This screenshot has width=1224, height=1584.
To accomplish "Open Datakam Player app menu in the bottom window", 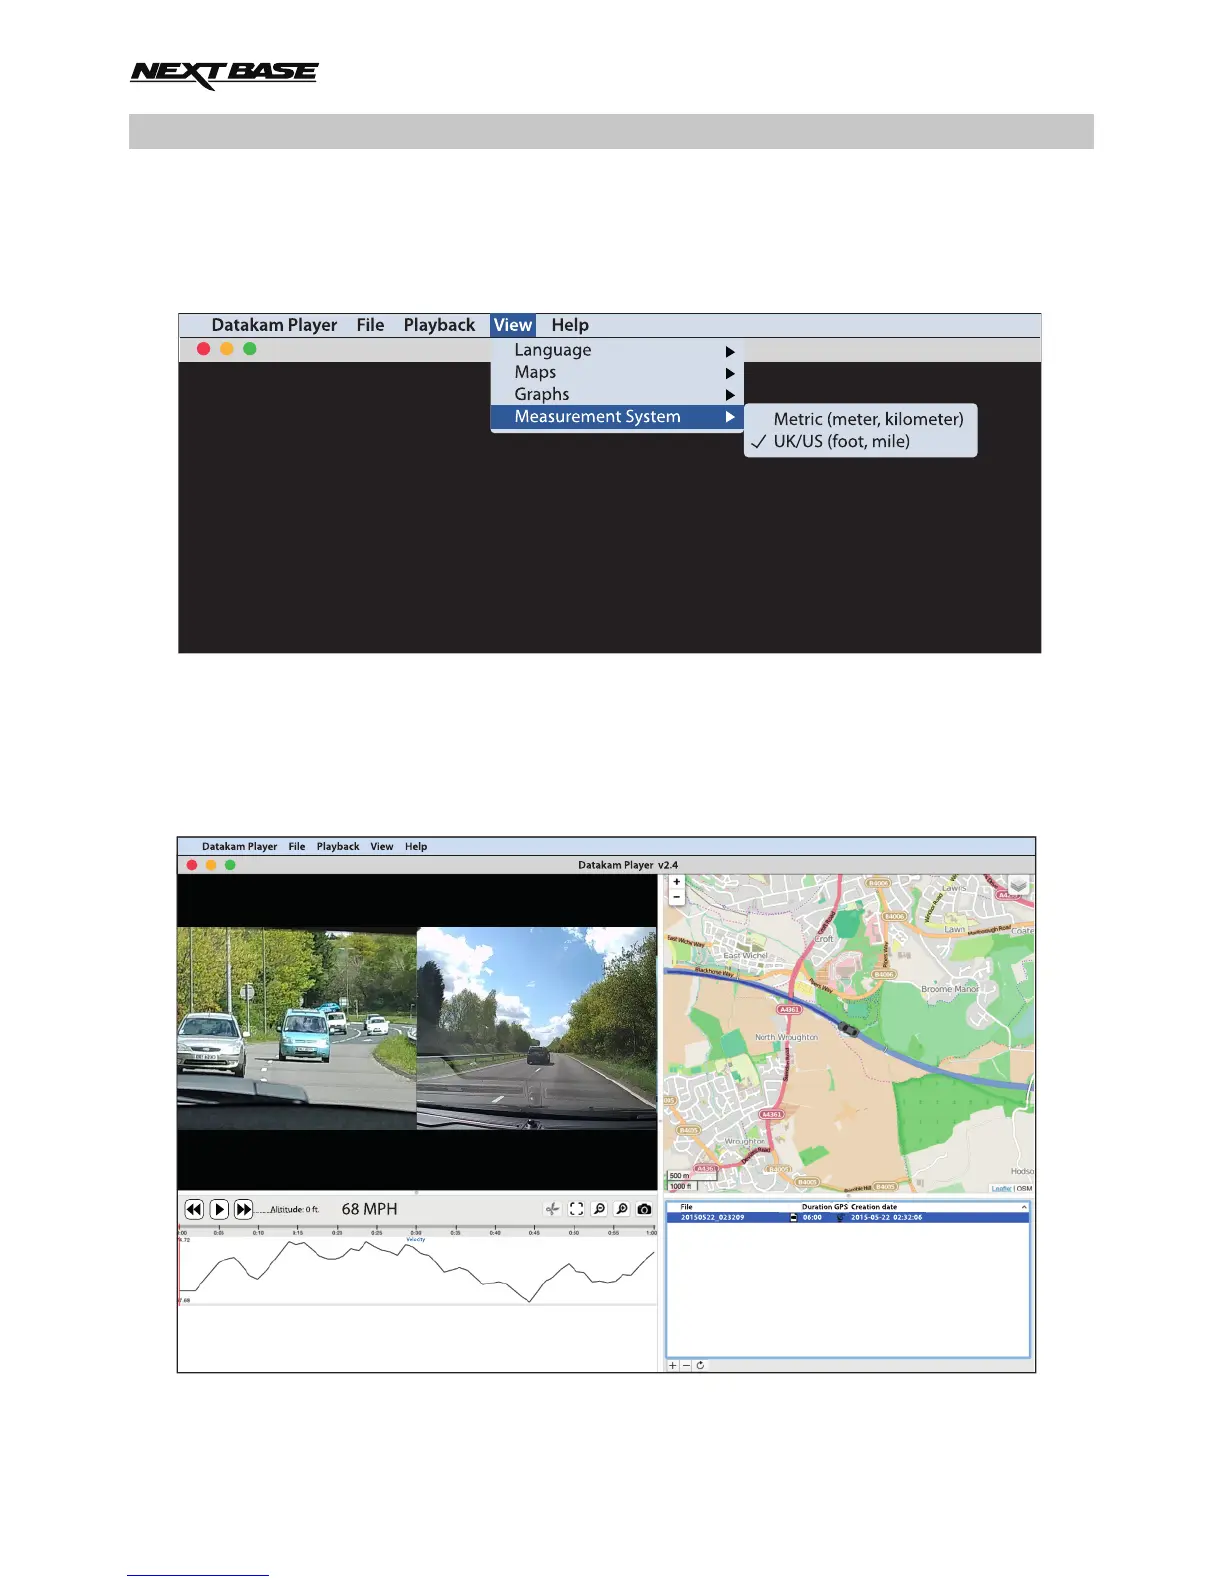I will coord(239,847).
